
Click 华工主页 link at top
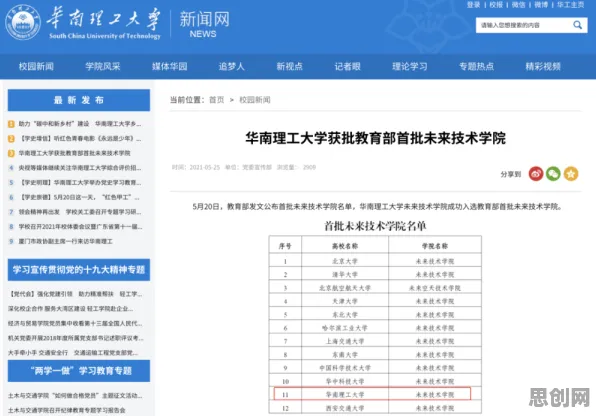571,5
